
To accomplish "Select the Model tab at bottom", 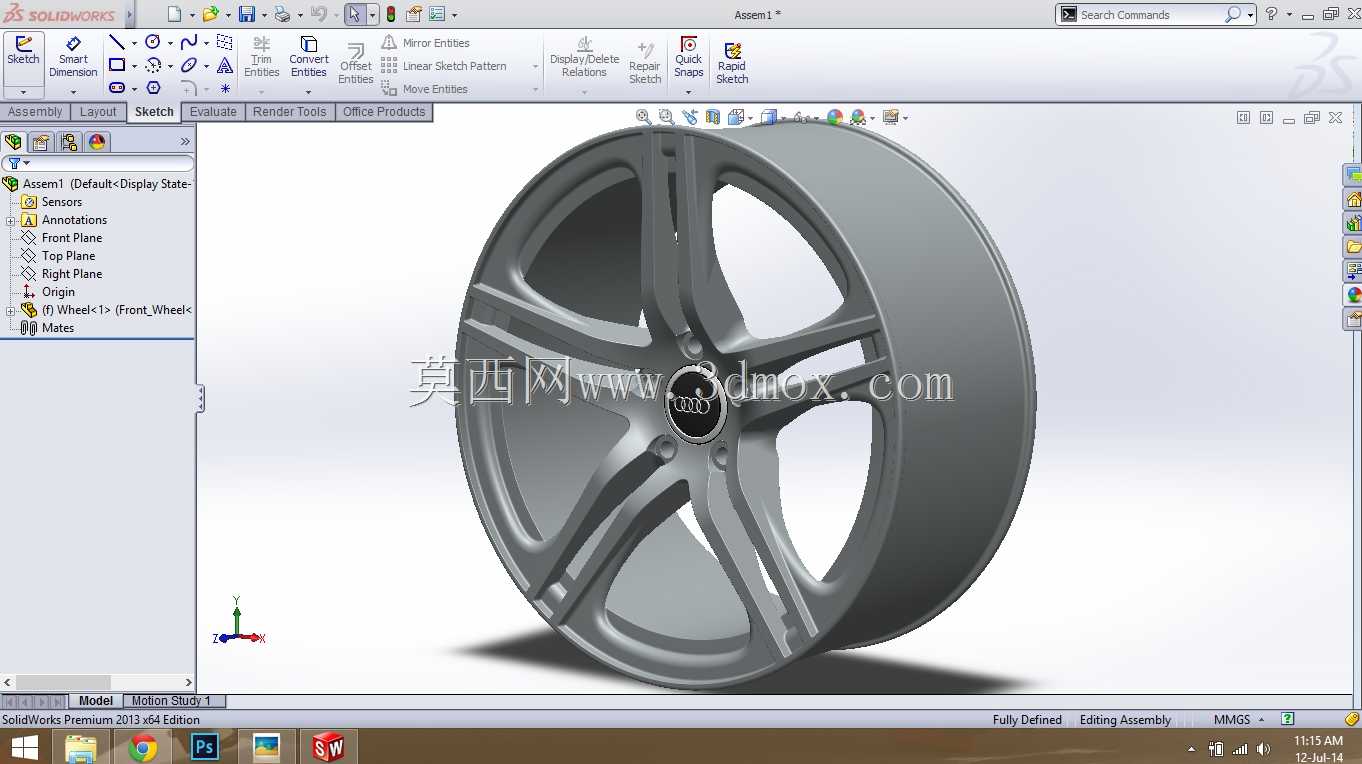I will coord(96,701).
